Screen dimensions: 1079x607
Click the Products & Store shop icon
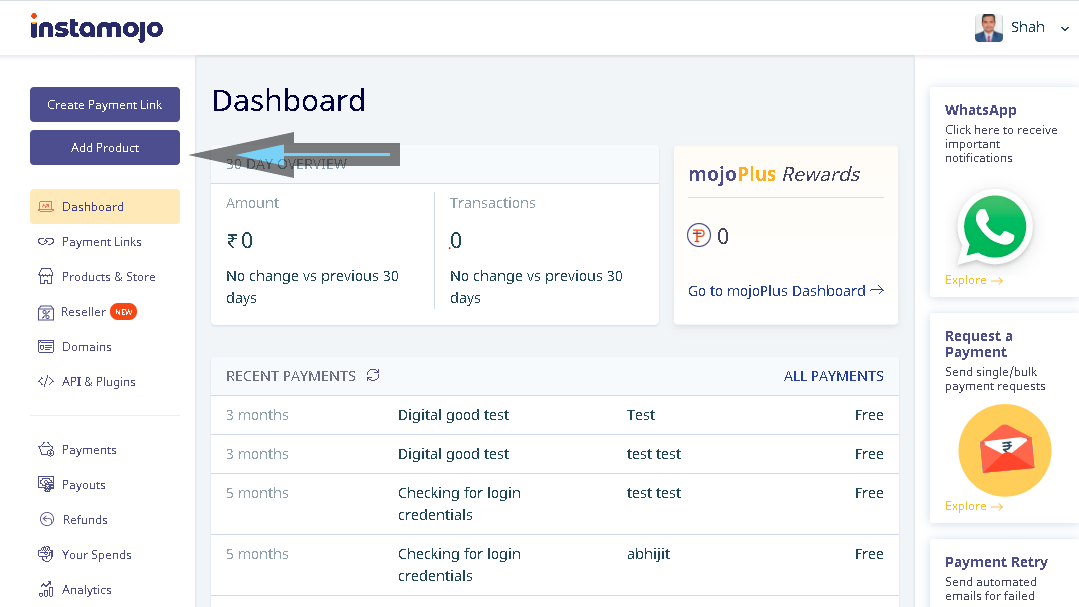pos(46,277)
